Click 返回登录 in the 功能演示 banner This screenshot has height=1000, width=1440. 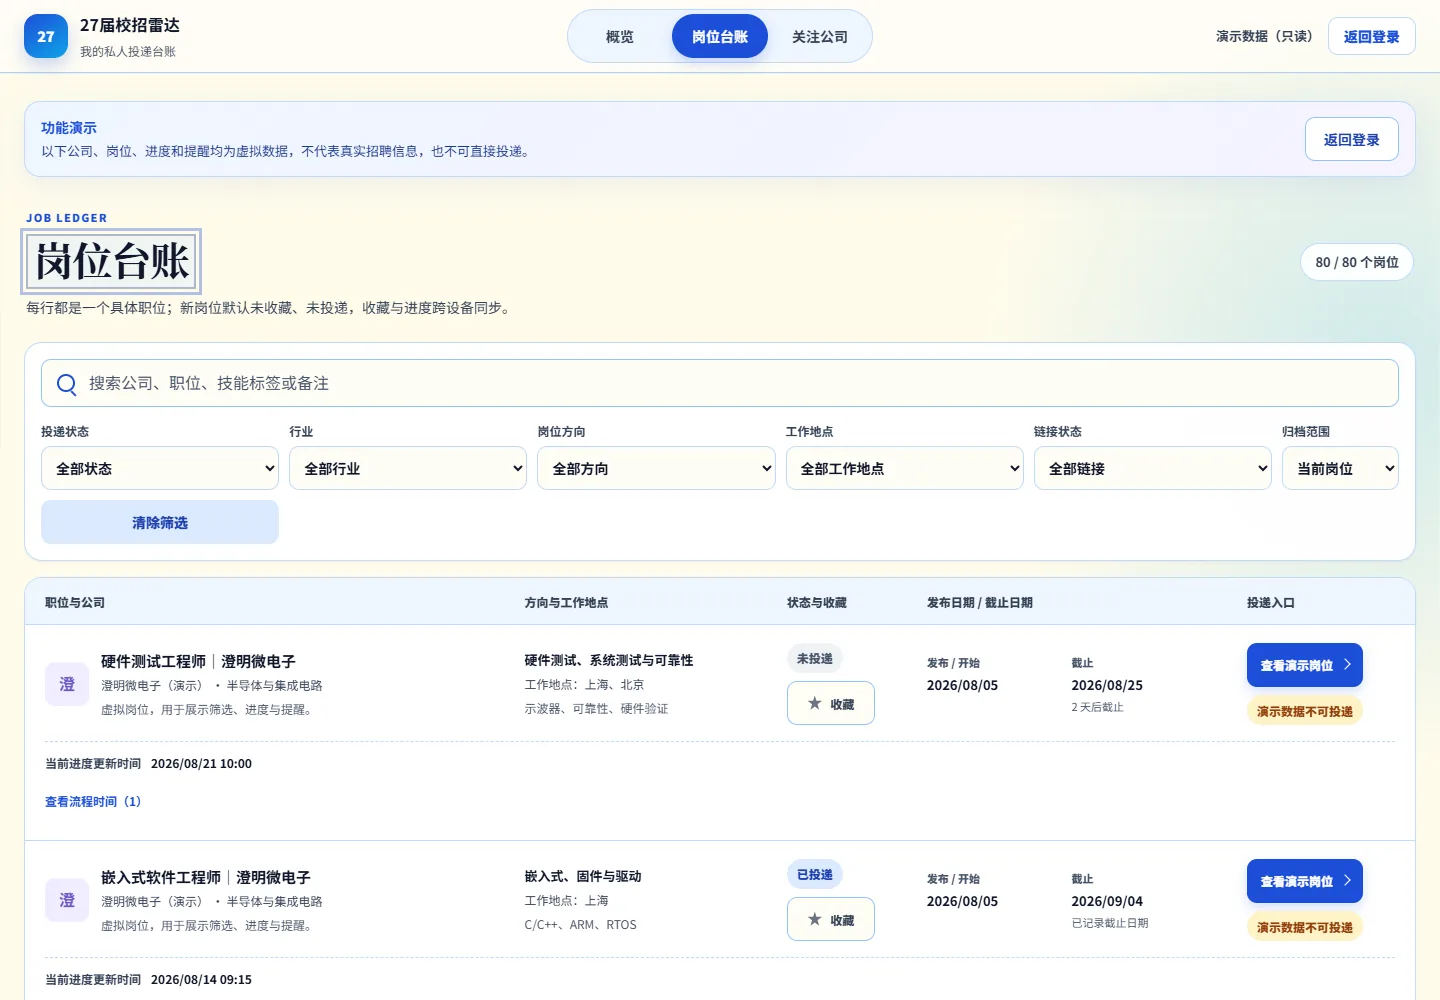(x=1352, y=139)
